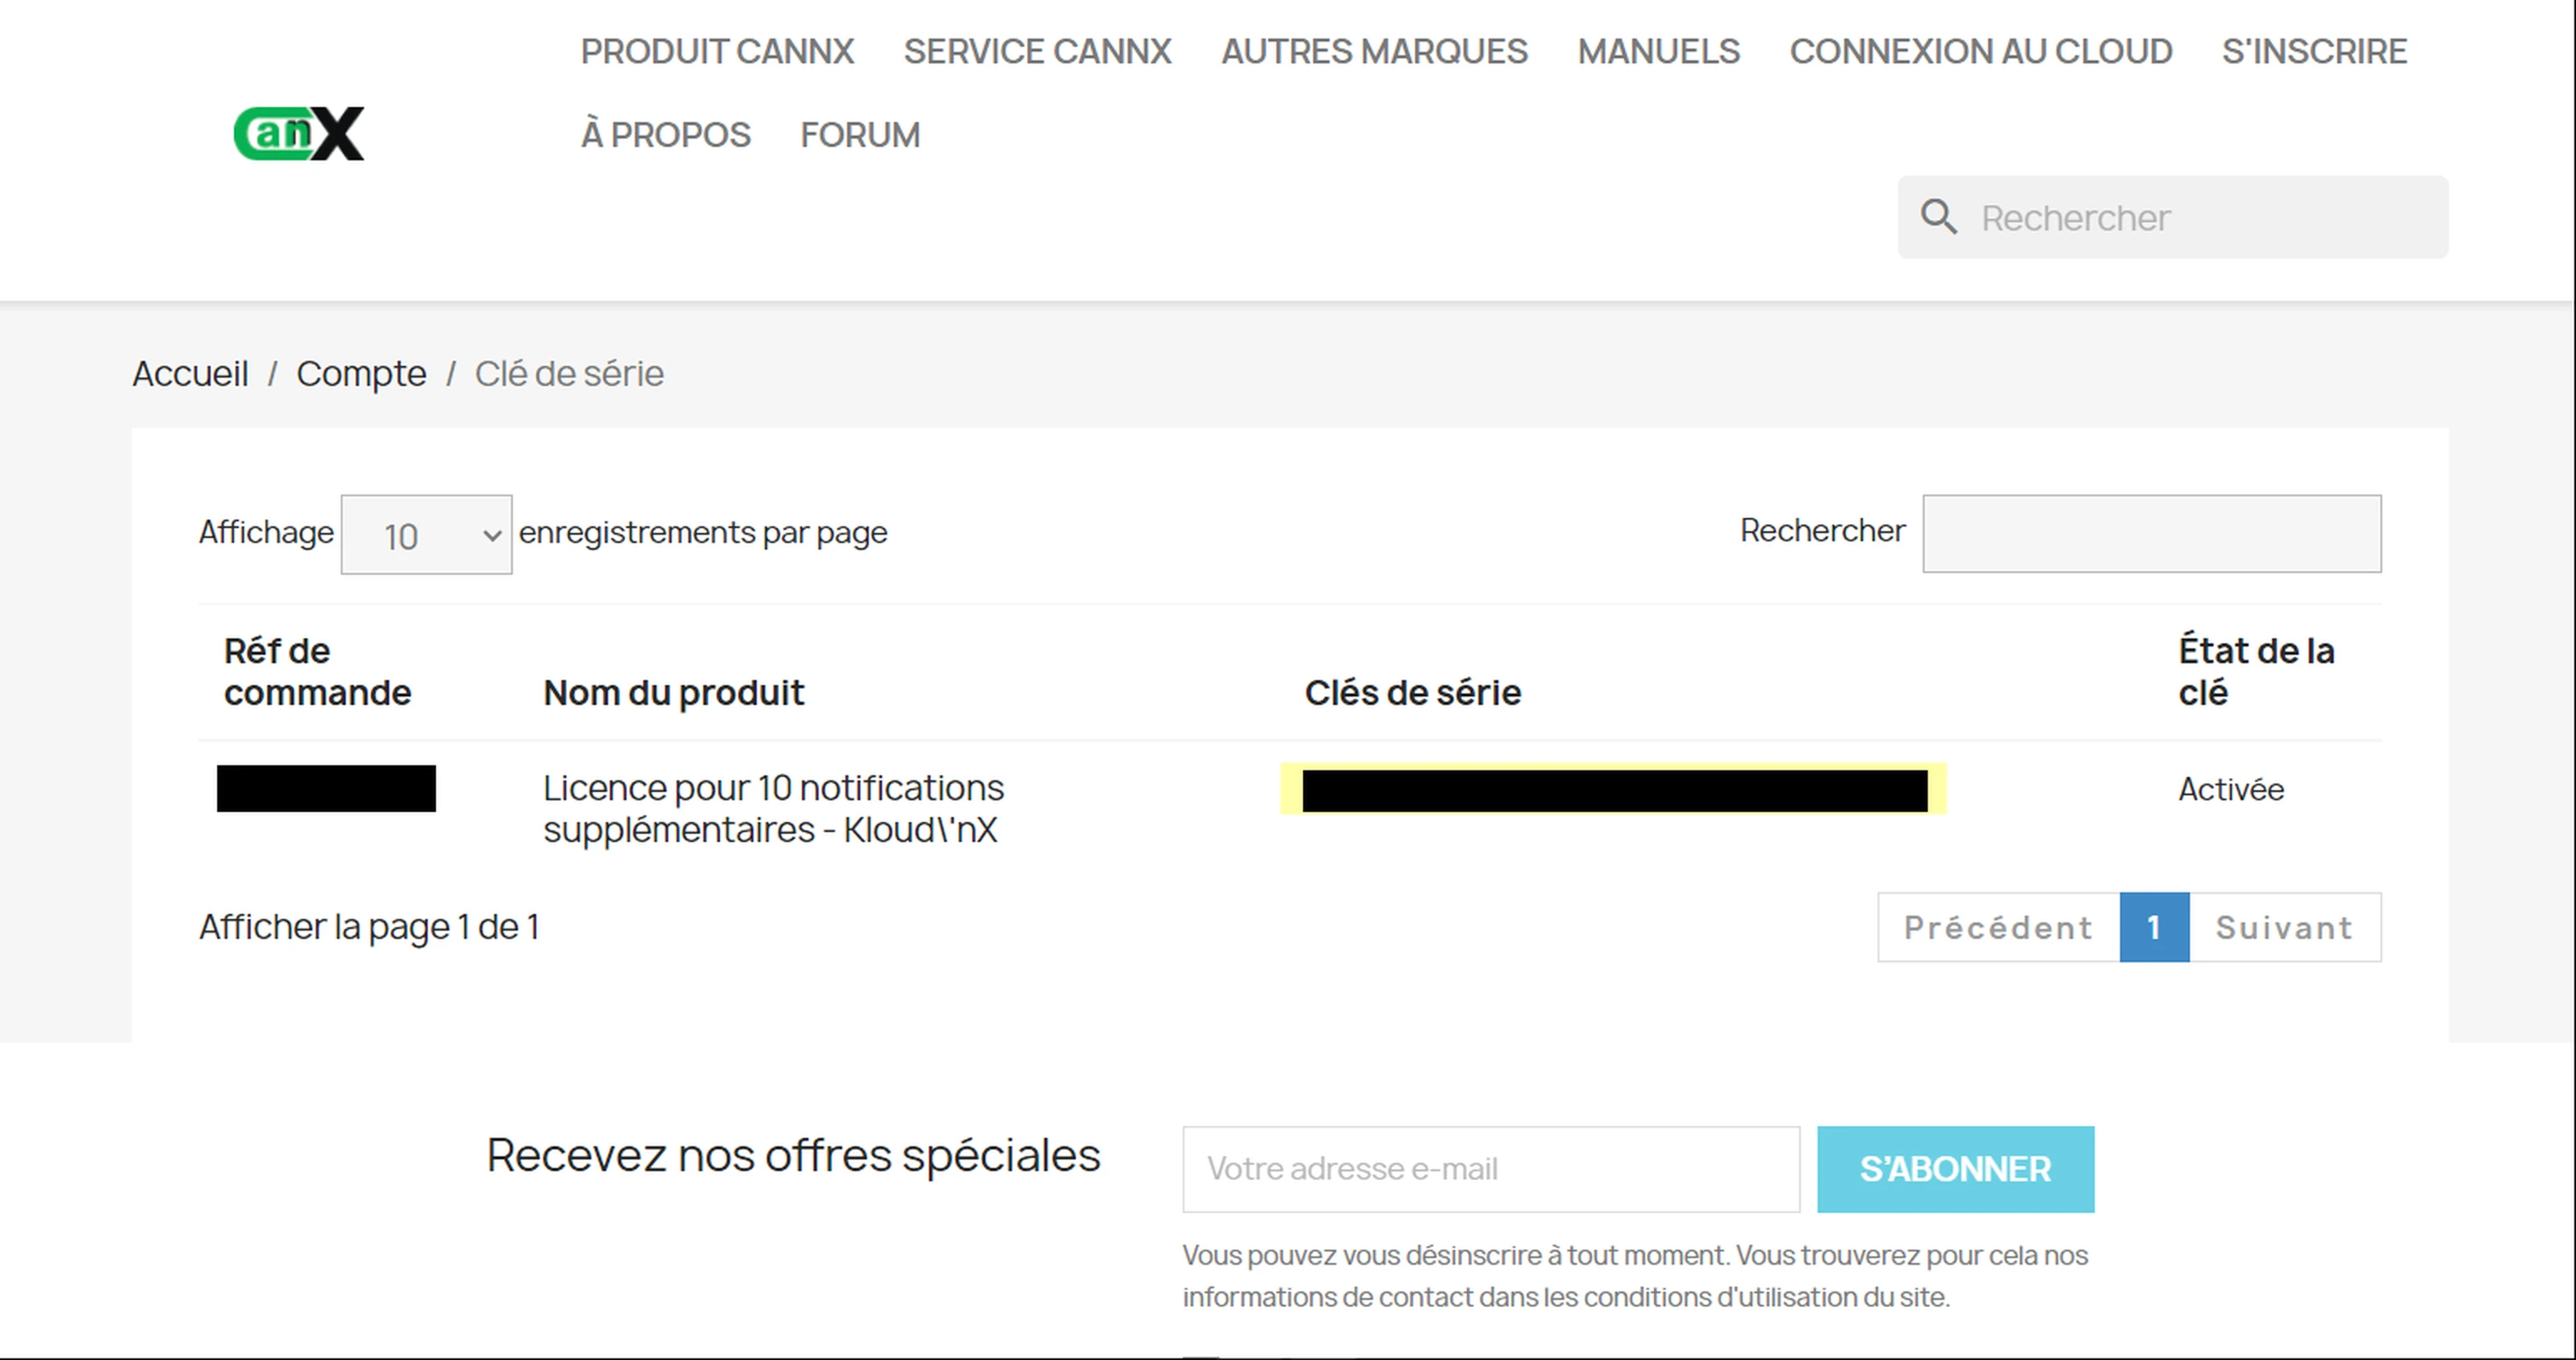Viewport: 2576px width, 1360px height.
Task: Click the Activée status cell
Action: (x=2231, y=789)
